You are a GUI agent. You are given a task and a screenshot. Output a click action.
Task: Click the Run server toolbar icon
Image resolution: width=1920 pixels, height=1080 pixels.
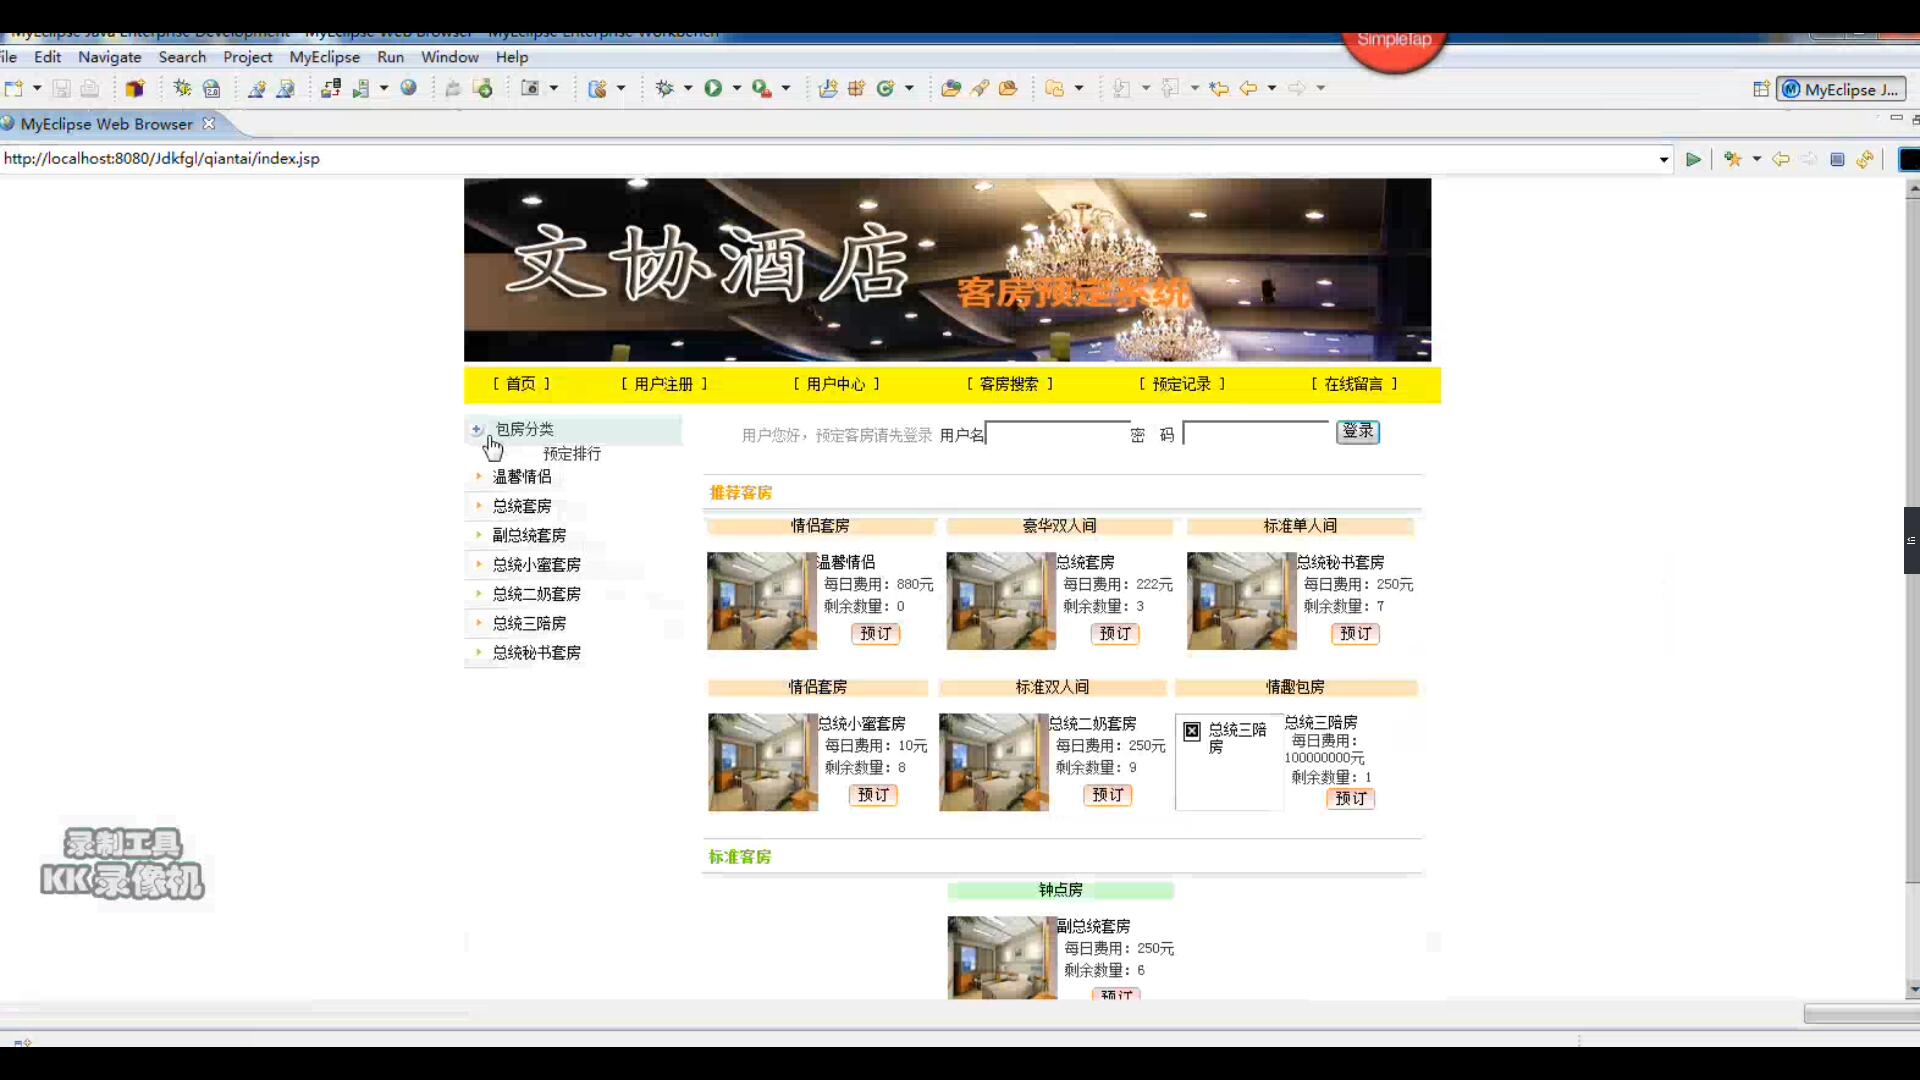coord(361,88)
